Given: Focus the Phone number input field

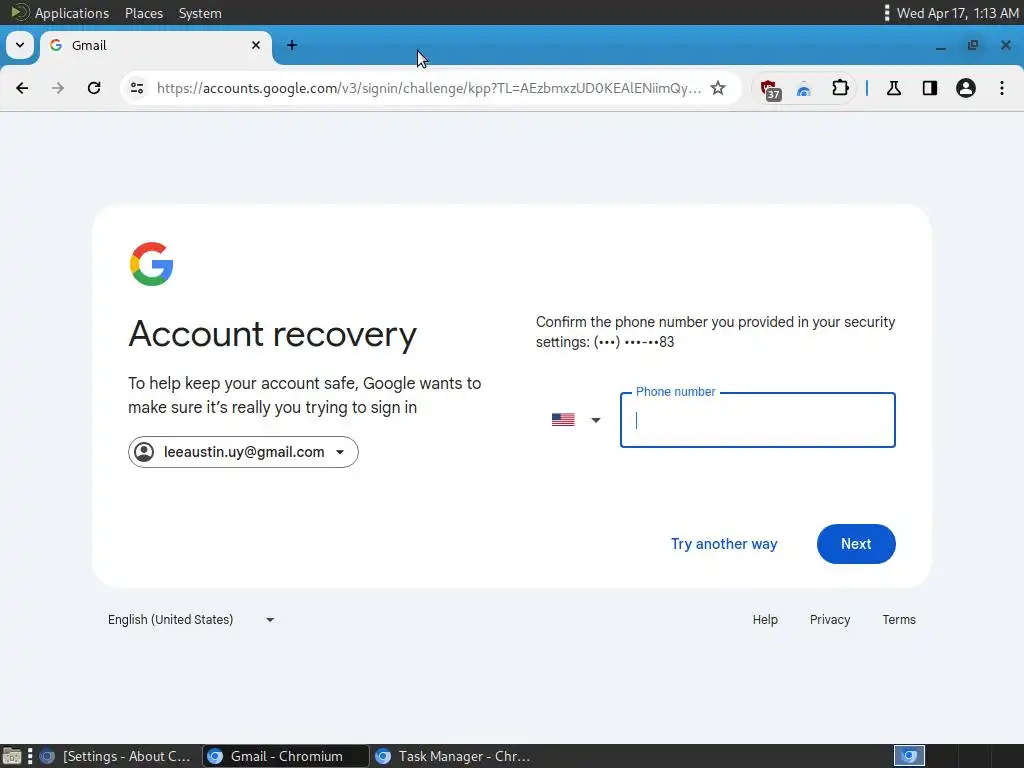Looking at the screenshot, I should tap(758, 420).
